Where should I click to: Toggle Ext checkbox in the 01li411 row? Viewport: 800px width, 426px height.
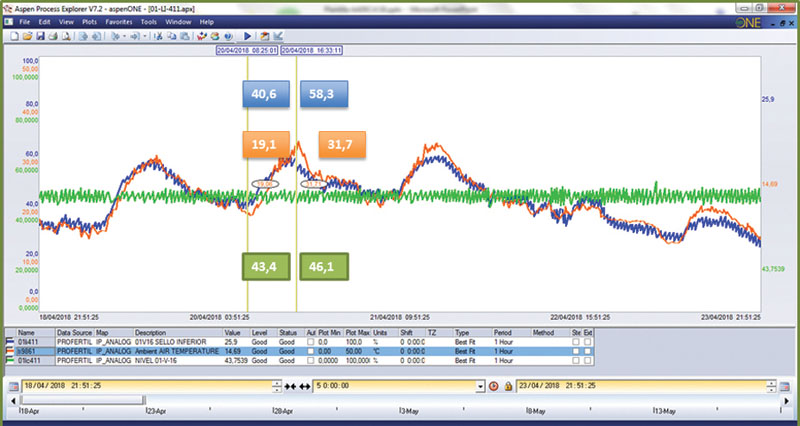(x=588, y=342)
